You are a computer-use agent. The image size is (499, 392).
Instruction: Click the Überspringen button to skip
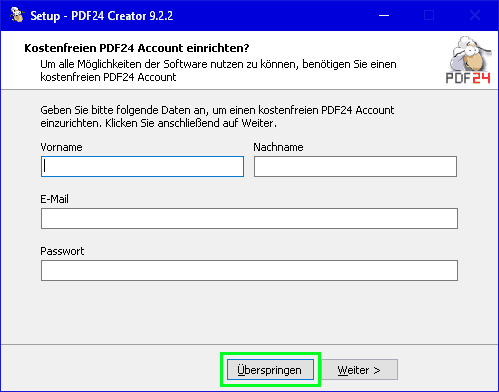pos(270,369)
